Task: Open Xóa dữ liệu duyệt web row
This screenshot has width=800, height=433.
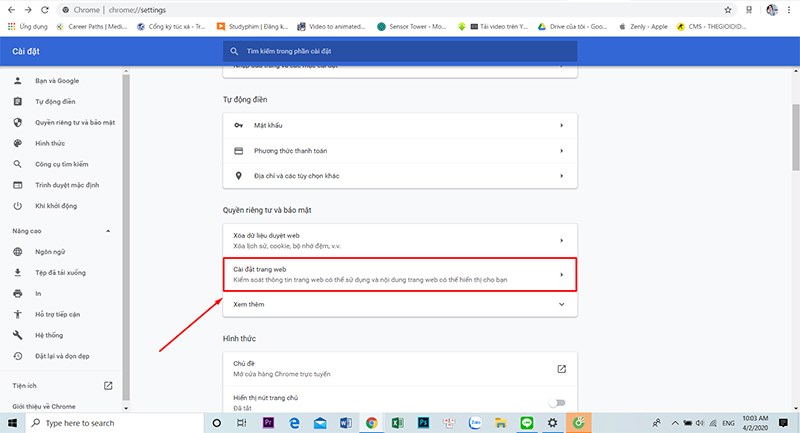Action: [400, 240]
